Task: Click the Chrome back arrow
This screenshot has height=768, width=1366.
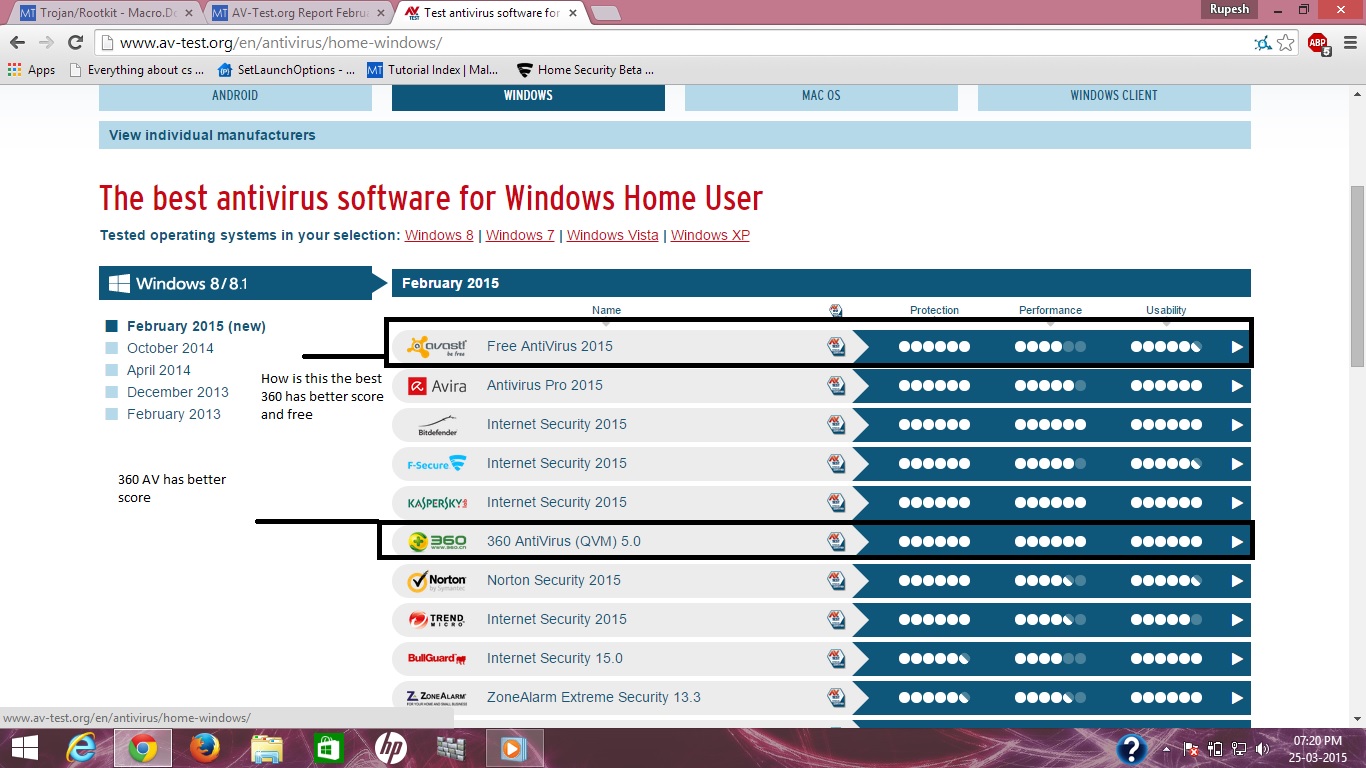Action: [x=17, y=43]
